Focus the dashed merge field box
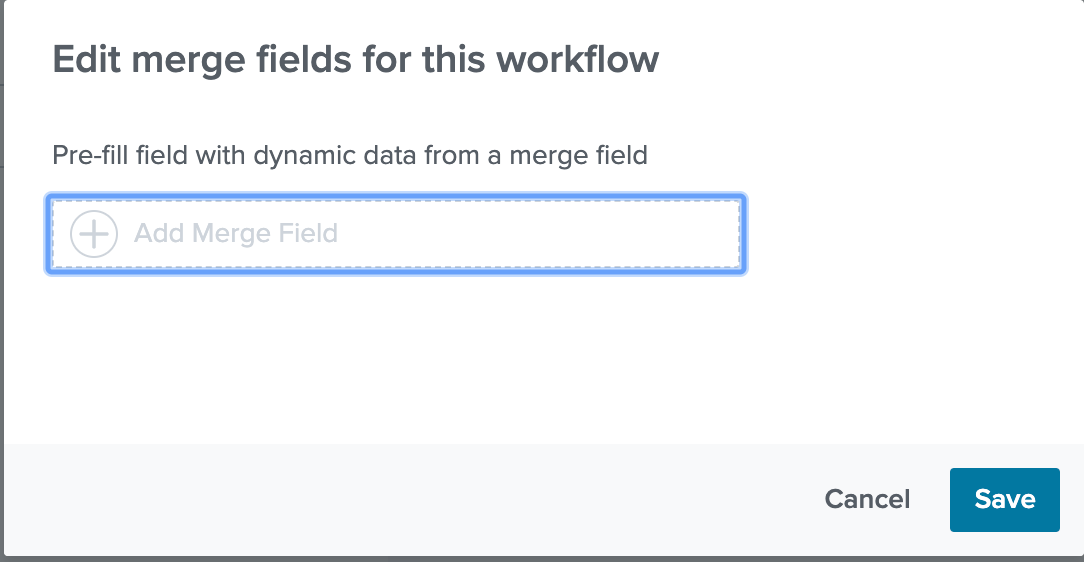 tap(396, 234)
